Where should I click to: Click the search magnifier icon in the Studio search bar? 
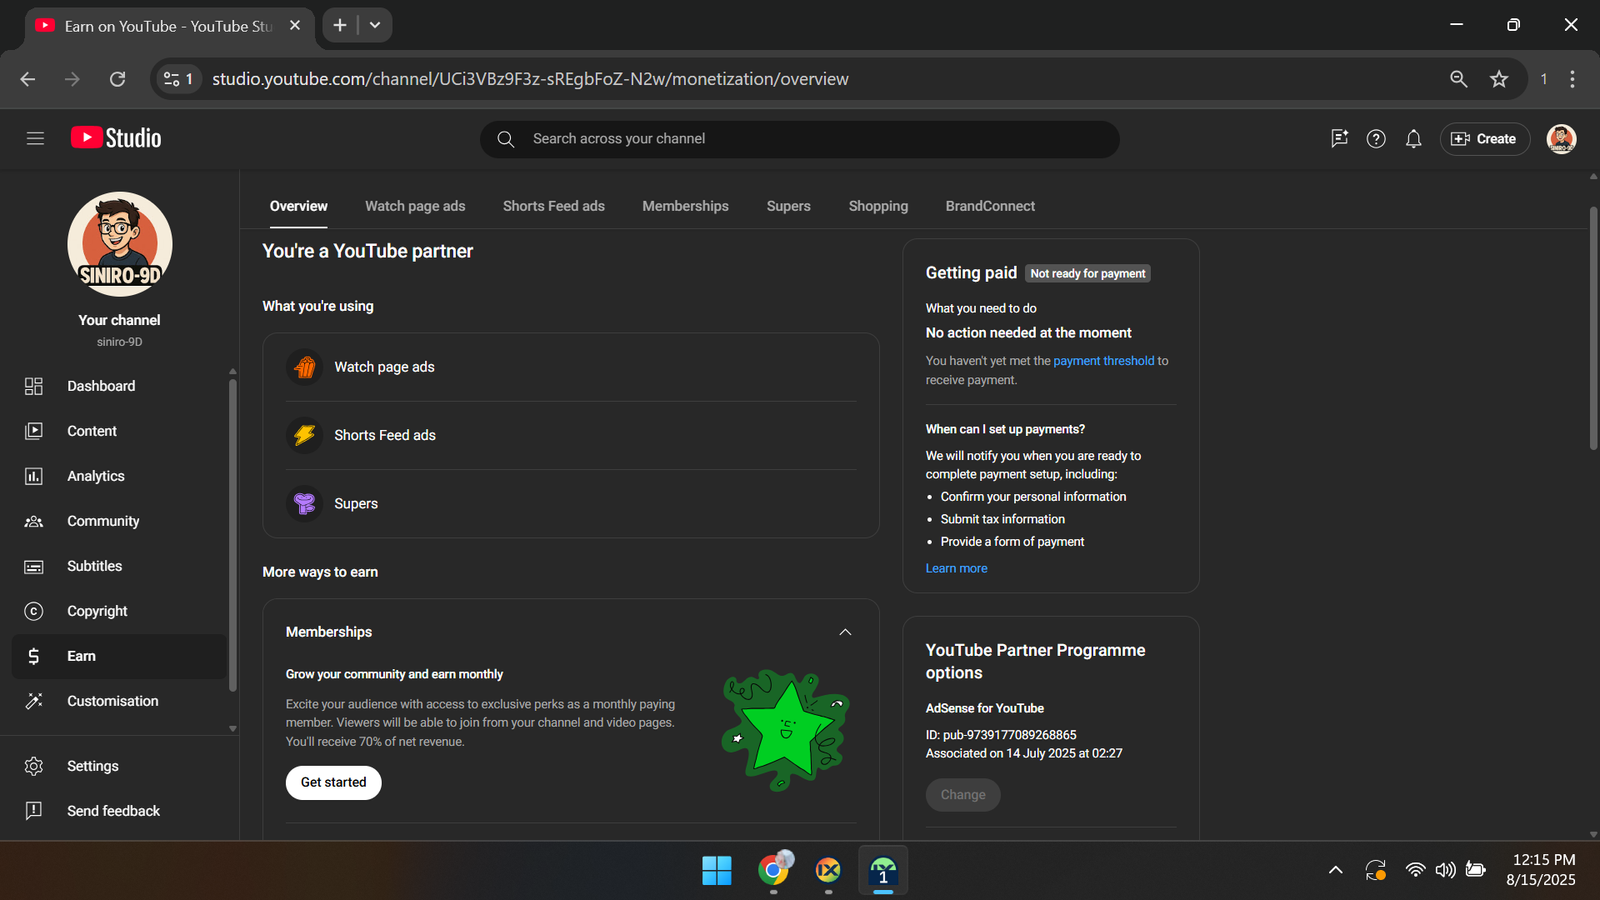[506, 139]
